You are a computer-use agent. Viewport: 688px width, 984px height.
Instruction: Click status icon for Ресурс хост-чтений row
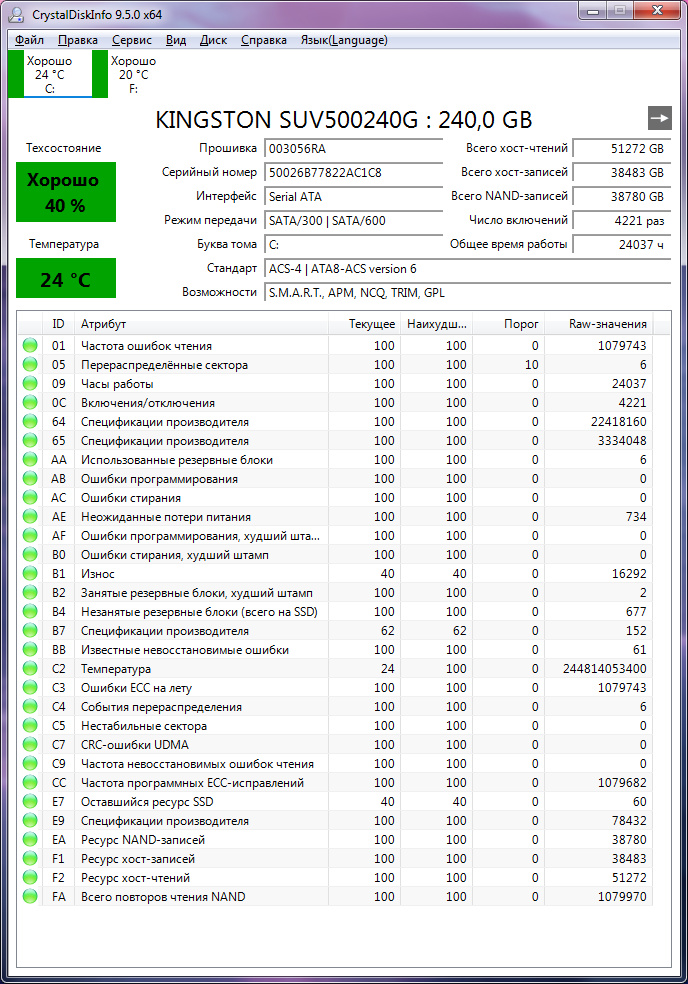pos(30,877)
